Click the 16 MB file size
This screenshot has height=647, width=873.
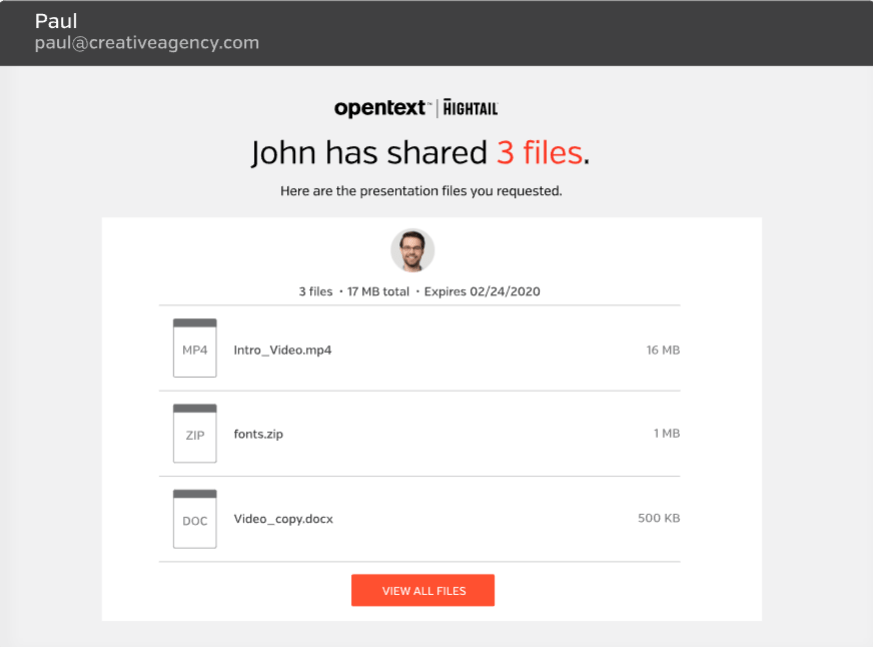[663, 350]
